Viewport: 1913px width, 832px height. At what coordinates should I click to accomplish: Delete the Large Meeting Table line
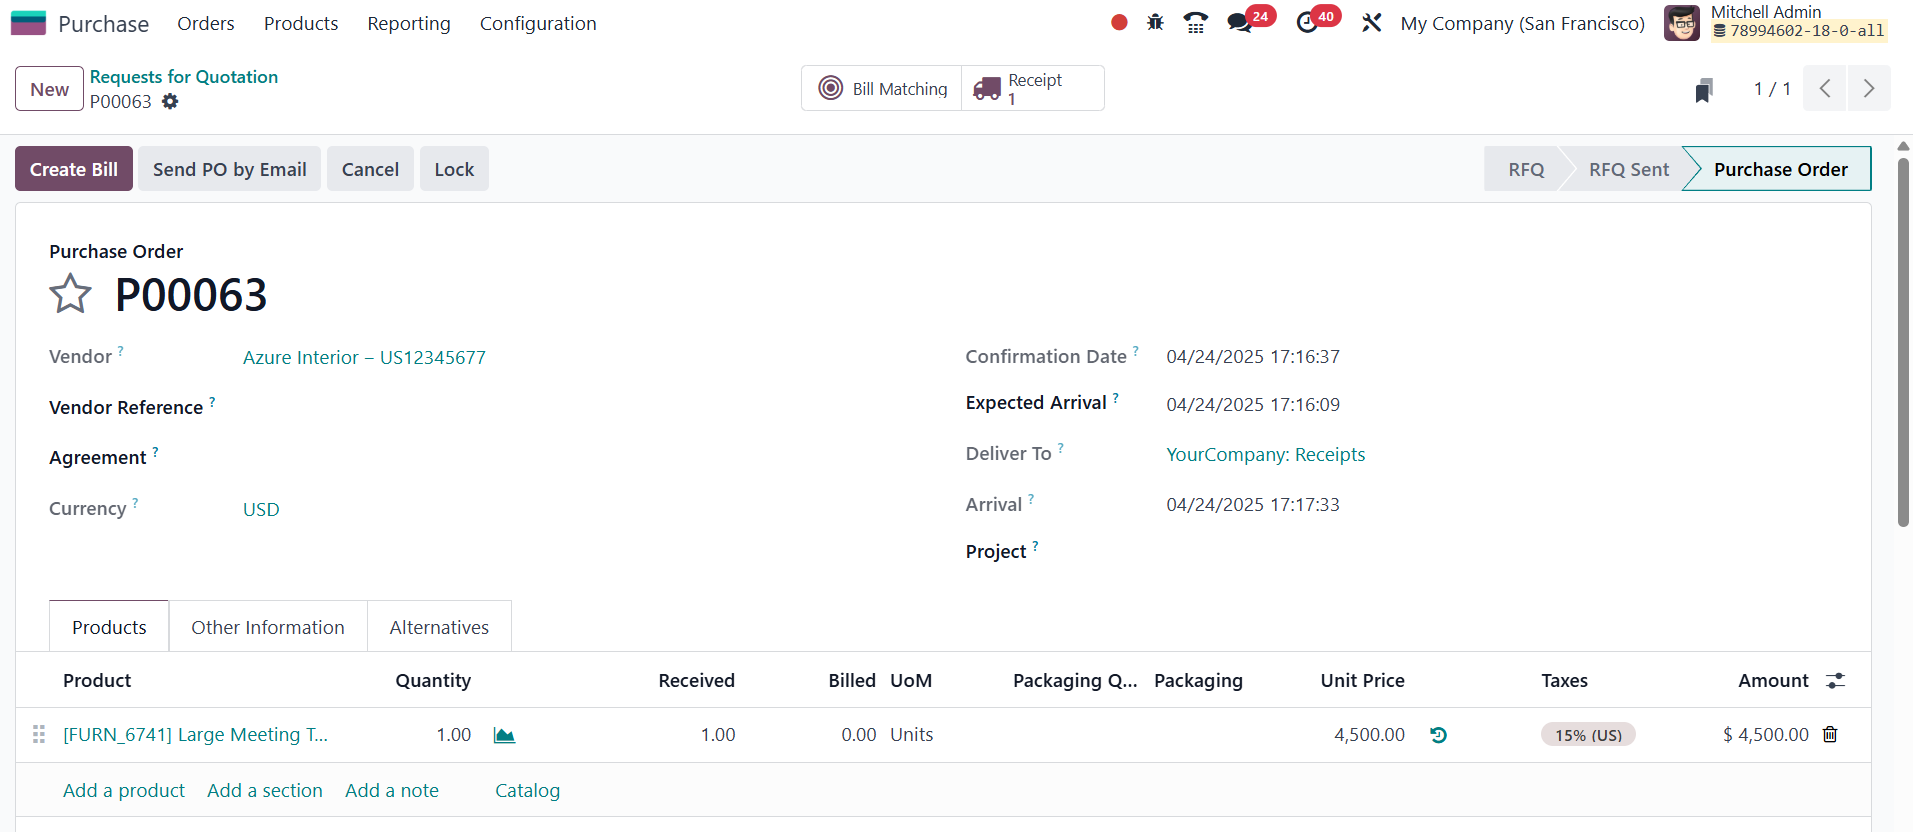pos(1830,735)
